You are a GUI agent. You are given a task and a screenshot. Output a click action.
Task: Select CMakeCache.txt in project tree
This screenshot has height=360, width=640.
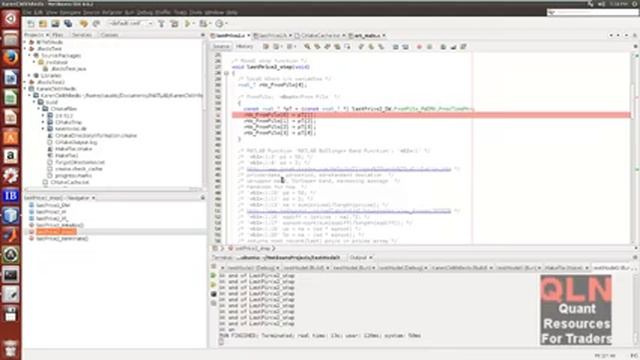[70, 182]
